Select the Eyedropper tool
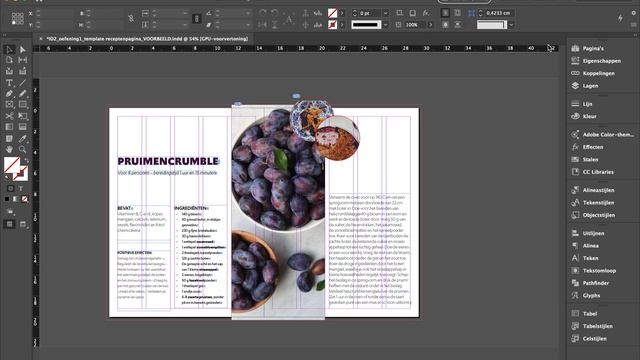The height and width of the screenshot is (360, 640). tap(23, 138)
